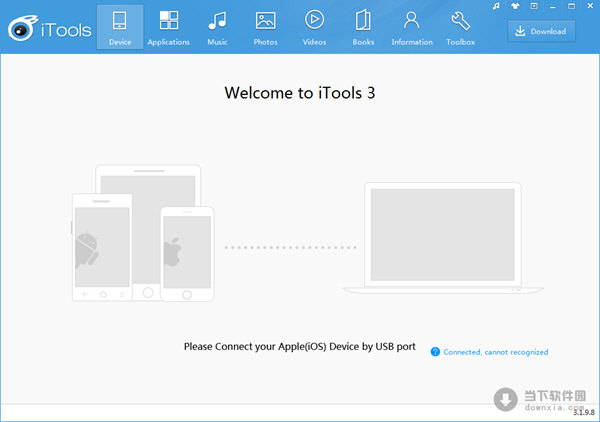Click 'Please Connect your Apple(iOS) Device' text
The image size is (600, 422).
point(300,347)
